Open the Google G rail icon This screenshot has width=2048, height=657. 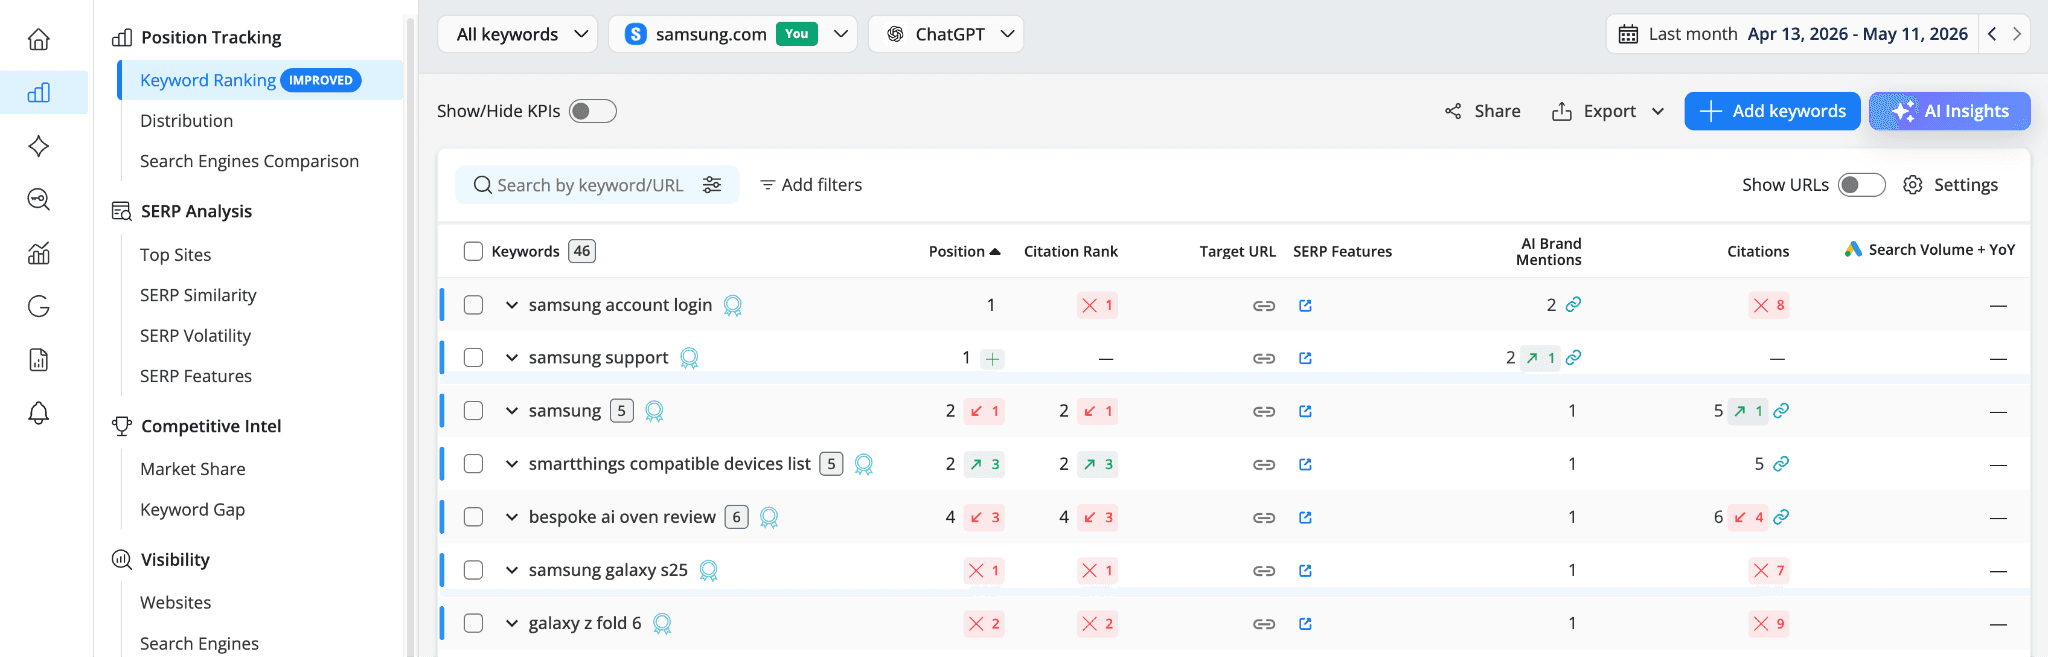39,306
